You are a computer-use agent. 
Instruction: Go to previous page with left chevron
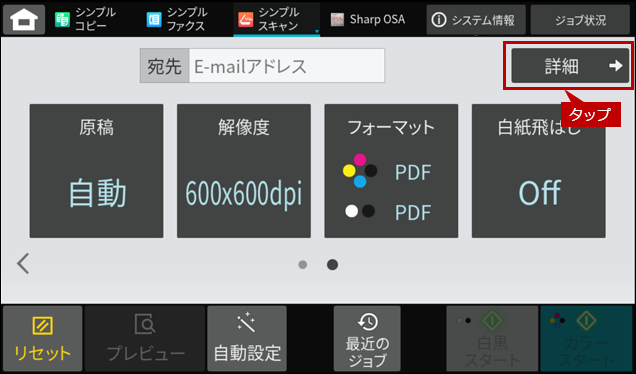click(x=23, y=264)
